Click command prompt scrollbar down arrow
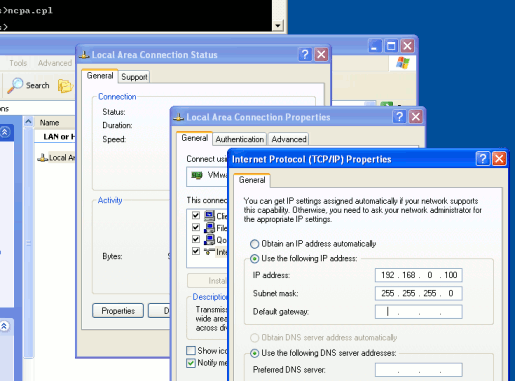This screenshot has width=515, height=381. [277, 25]
